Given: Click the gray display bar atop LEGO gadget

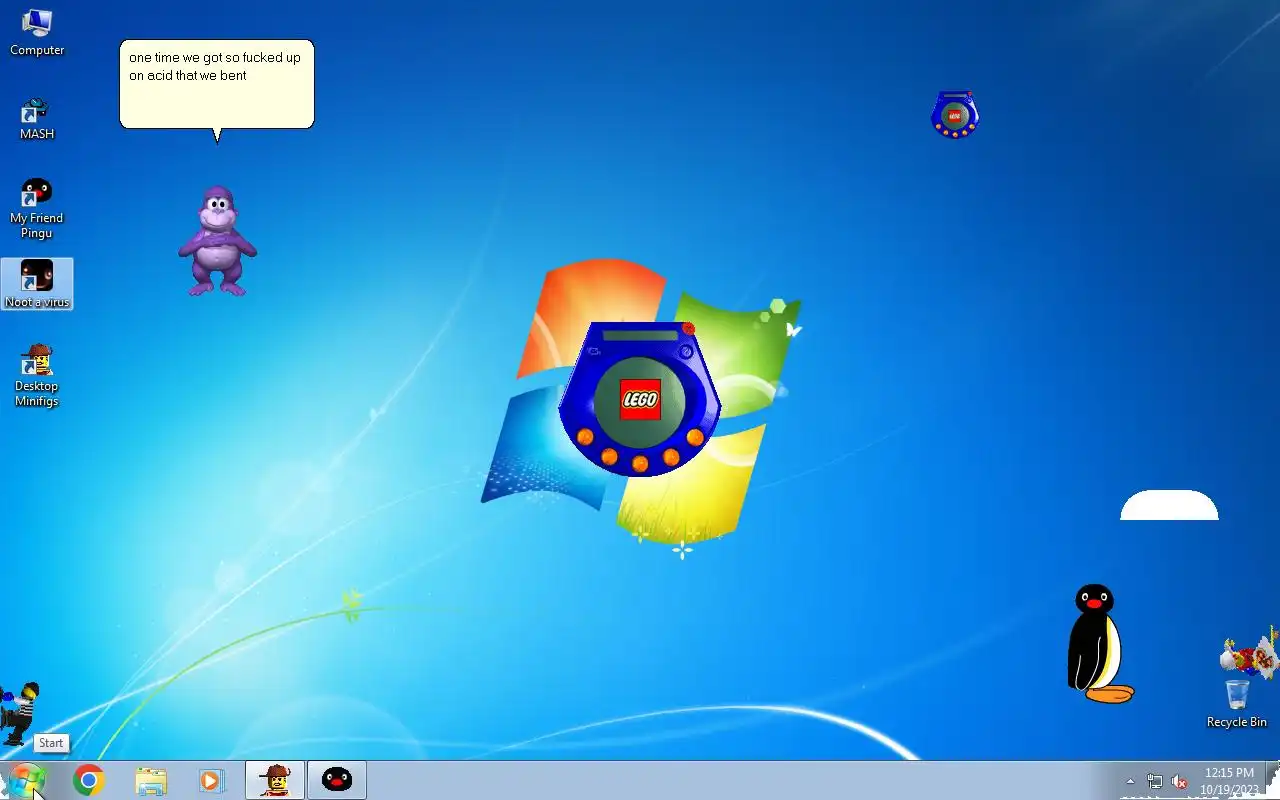Looking at the screenshot, I should [x=640, y=335].
